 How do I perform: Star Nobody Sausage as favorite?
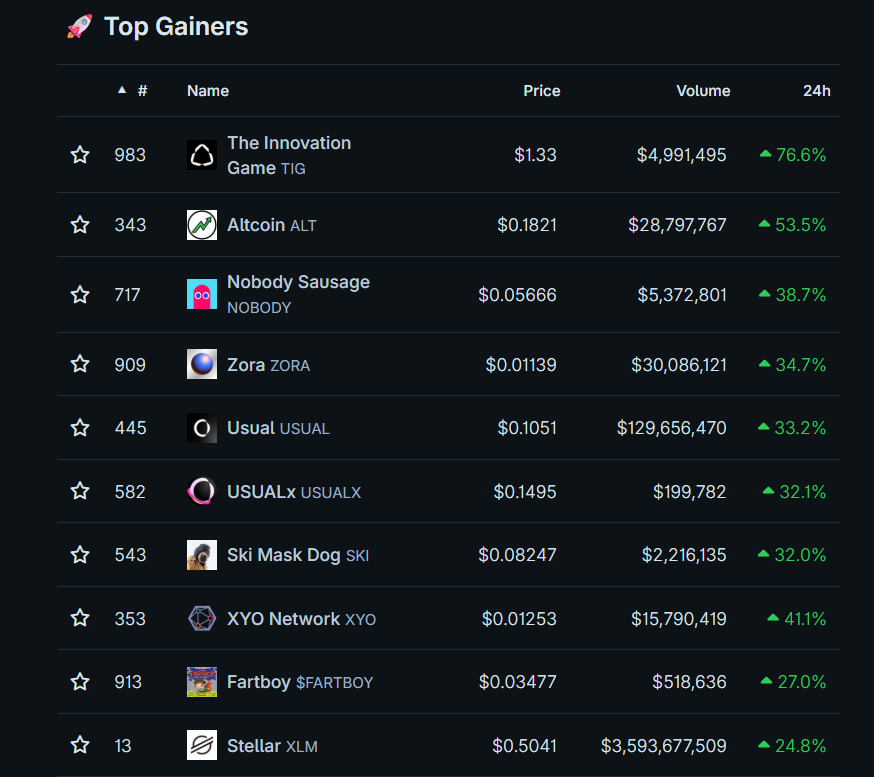coord(80,294)
